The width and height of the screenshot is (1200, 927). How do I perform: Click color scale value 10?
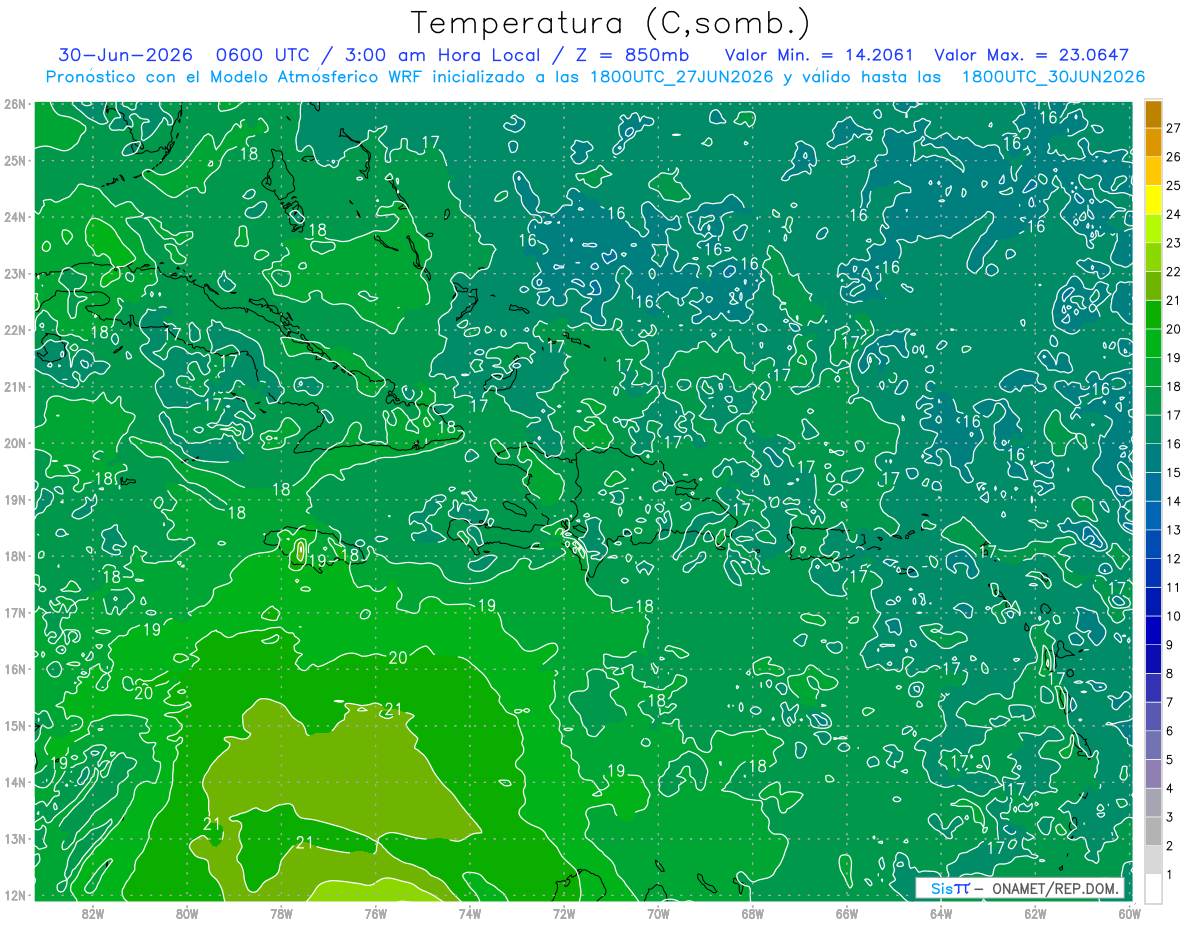(x=1174, y=616)
